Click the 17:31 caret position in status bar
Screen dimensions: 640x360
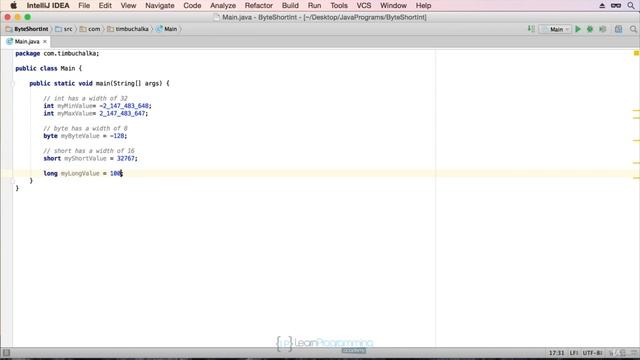click(x=556, y=353)
